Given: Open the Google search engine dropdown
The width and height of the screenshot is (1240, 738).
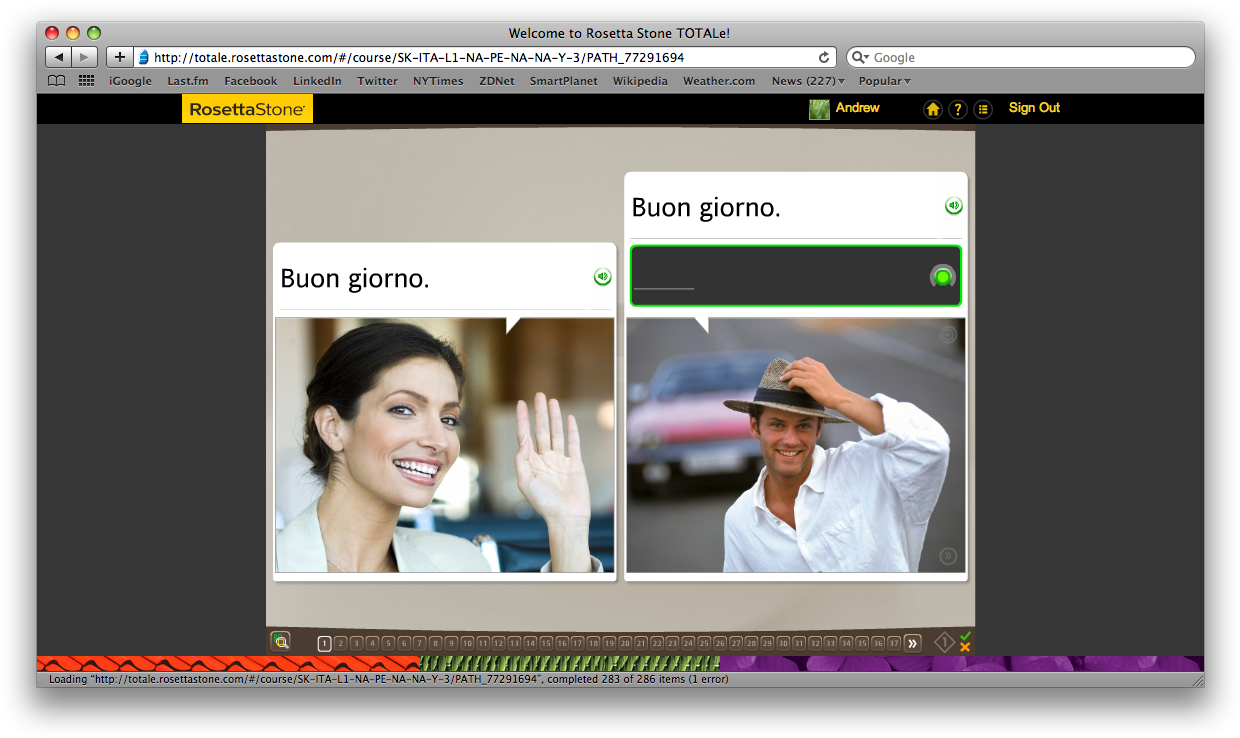Looking at the screenshot, I should click(x=860, y=57).
